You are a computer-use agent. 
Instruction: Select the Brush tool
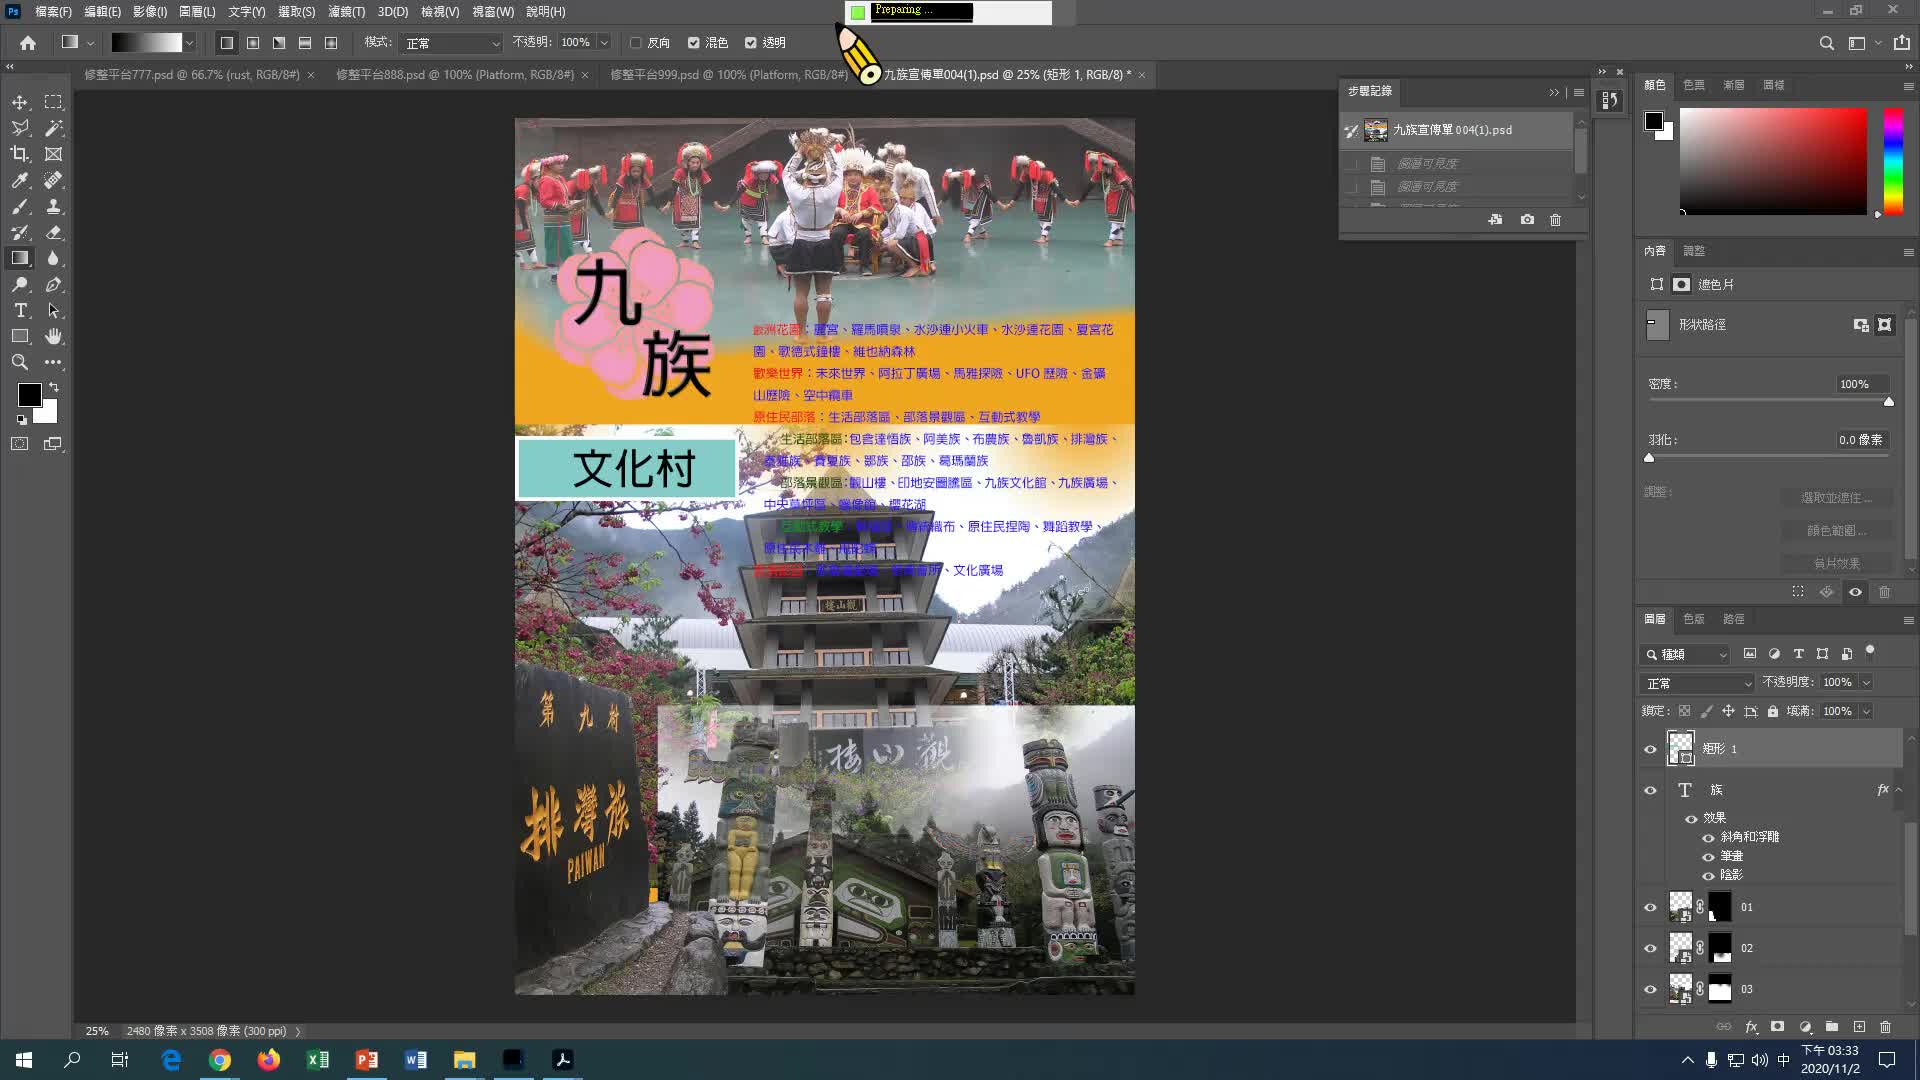(20, 206)
